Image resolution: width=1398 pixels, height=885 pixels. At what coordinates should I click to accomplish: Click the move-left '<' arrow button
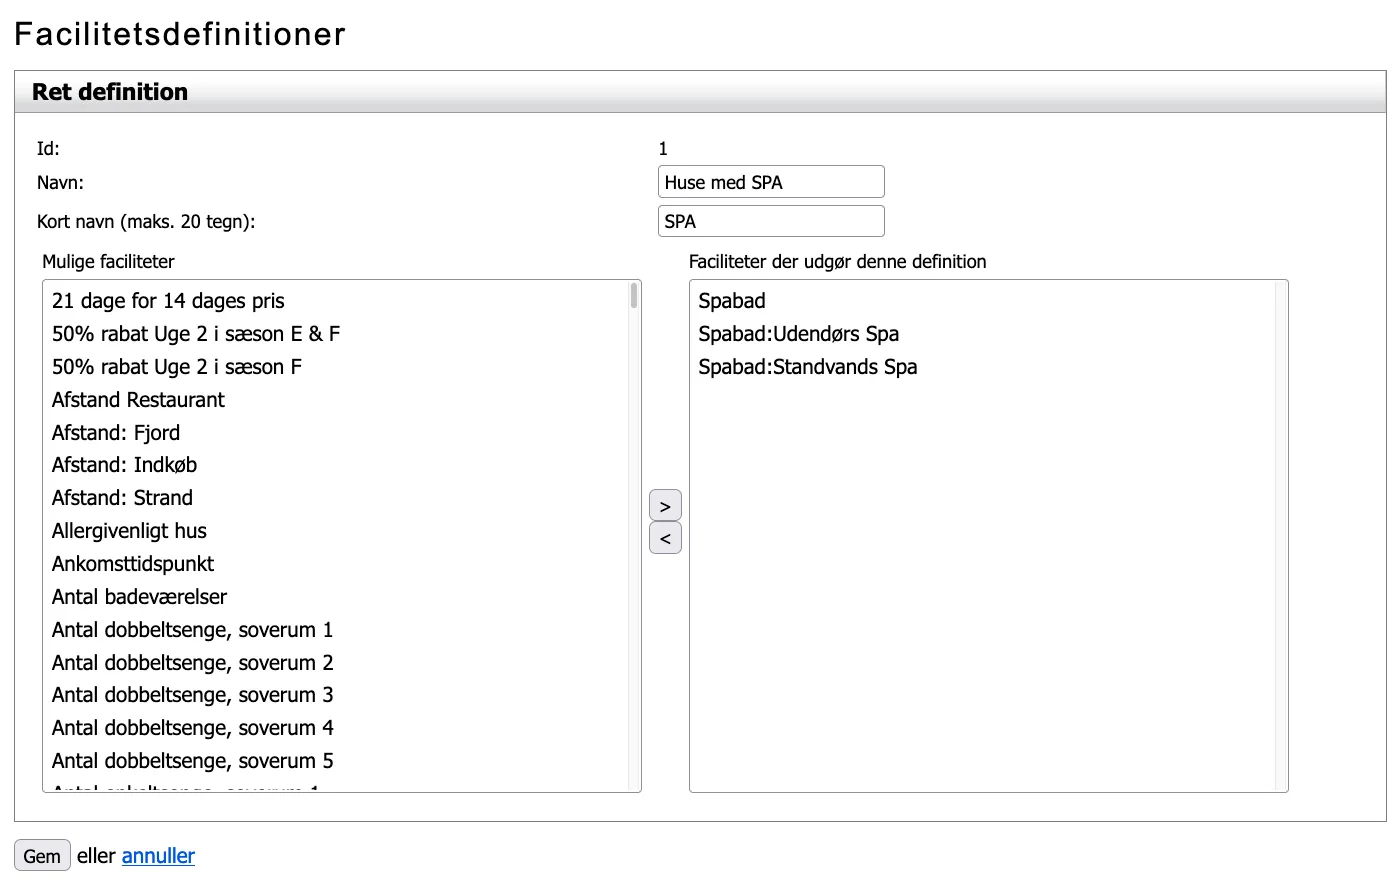click(665, 538)
